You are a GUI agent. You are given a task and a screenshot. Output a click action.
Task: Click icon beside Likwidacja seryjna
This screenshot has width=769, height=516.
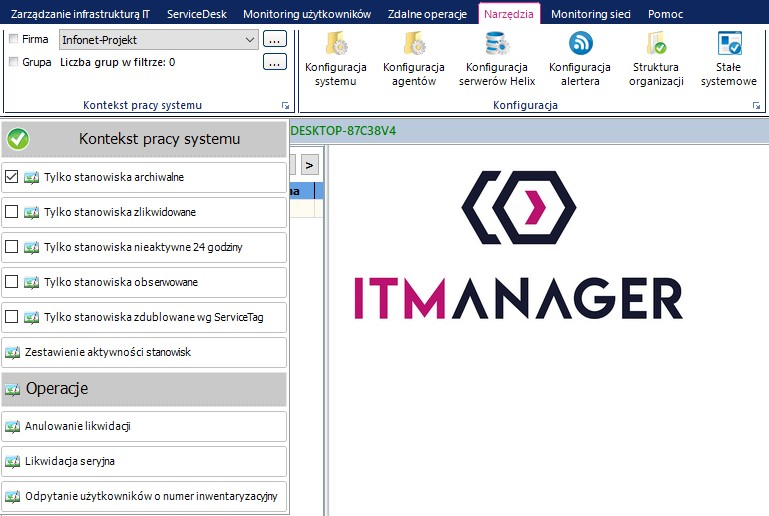pyautogui.click(x=13, y=461)
